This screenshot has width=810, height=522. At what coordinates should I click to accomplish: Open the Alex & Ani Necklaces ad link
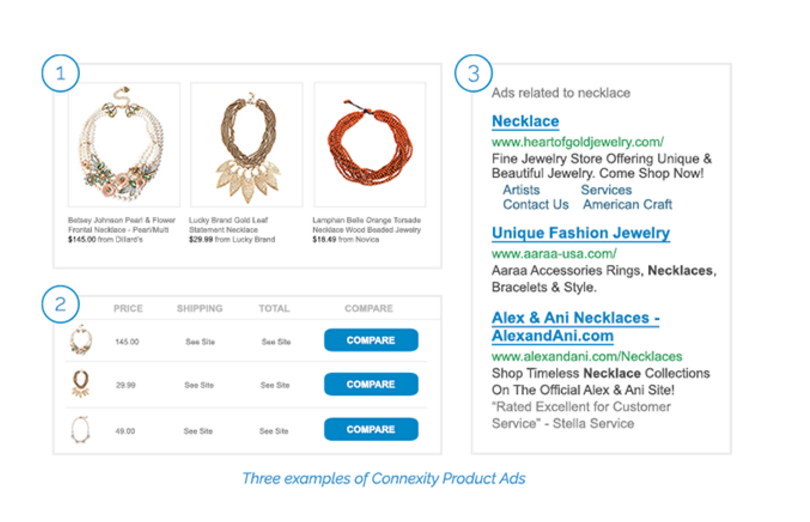575,327
